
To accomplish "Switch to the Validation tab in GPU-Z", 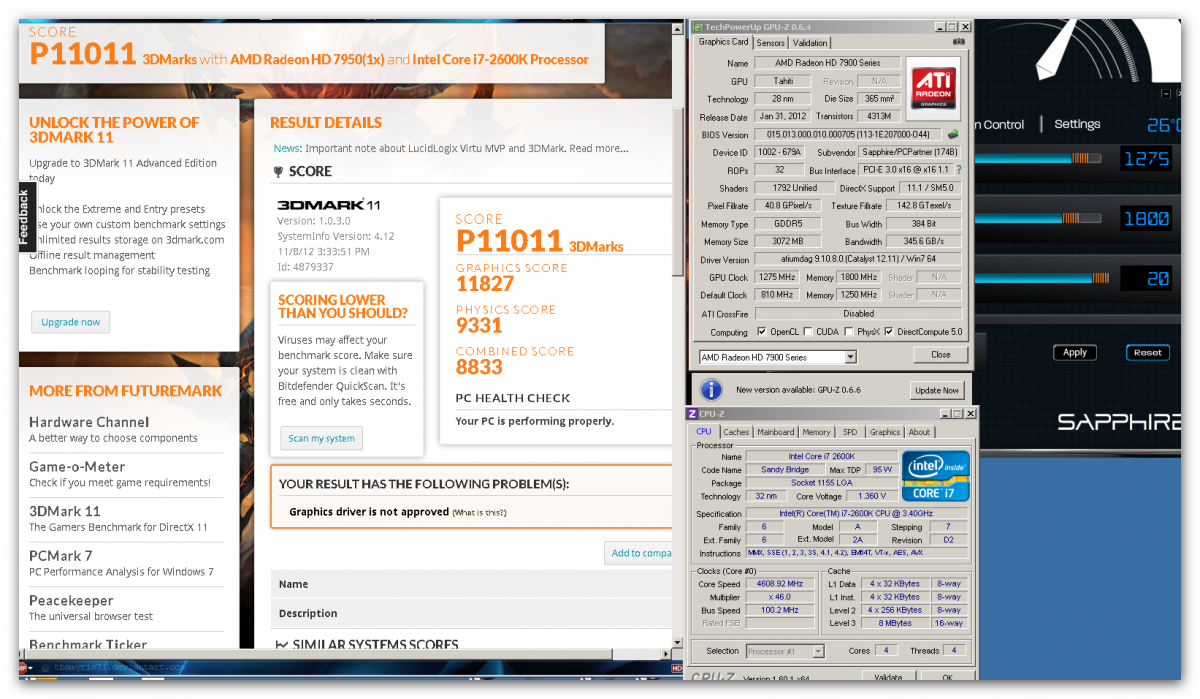I will coord(810,43).
